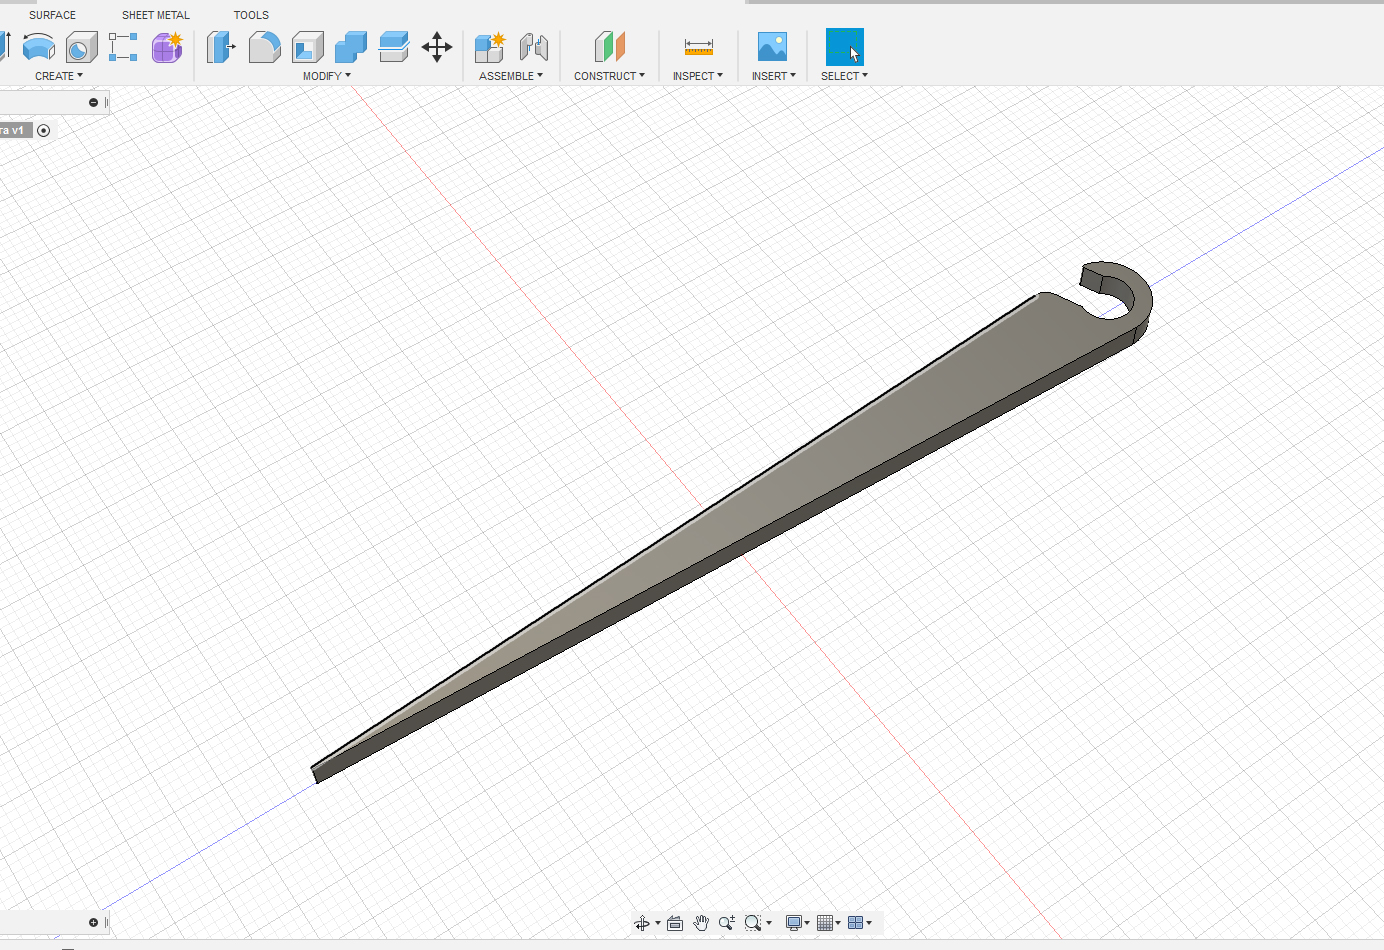Click the Create Form purple icon

pyautogui.click(x=167, y=47)
